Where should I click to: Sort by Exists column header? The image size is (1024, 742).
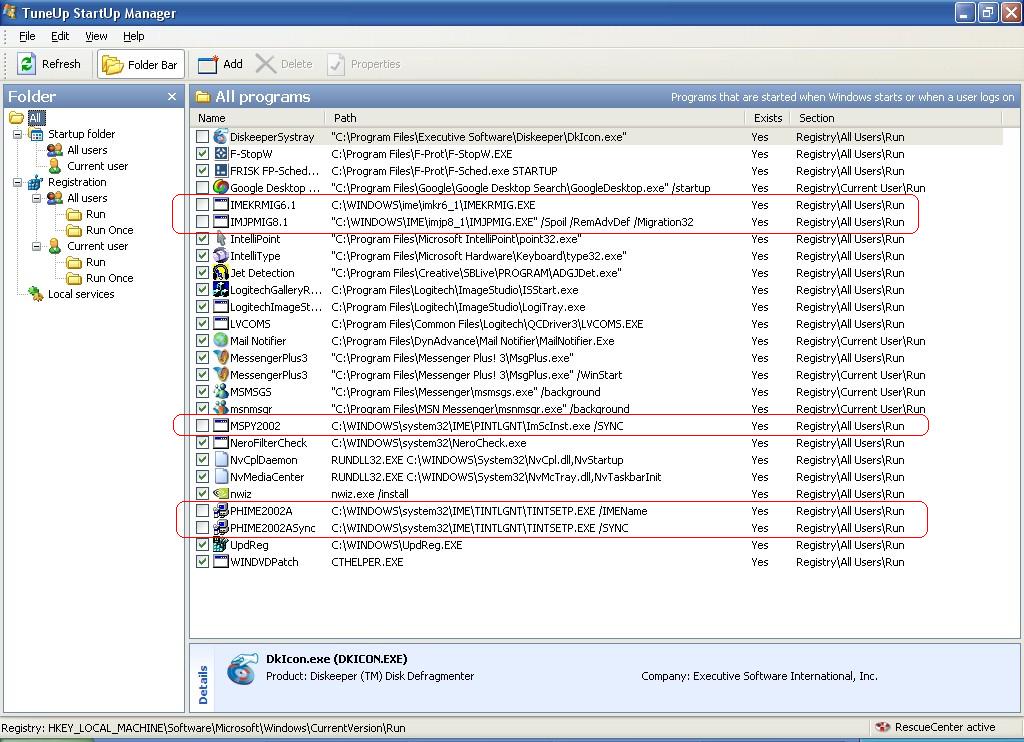tap(767, 118)
